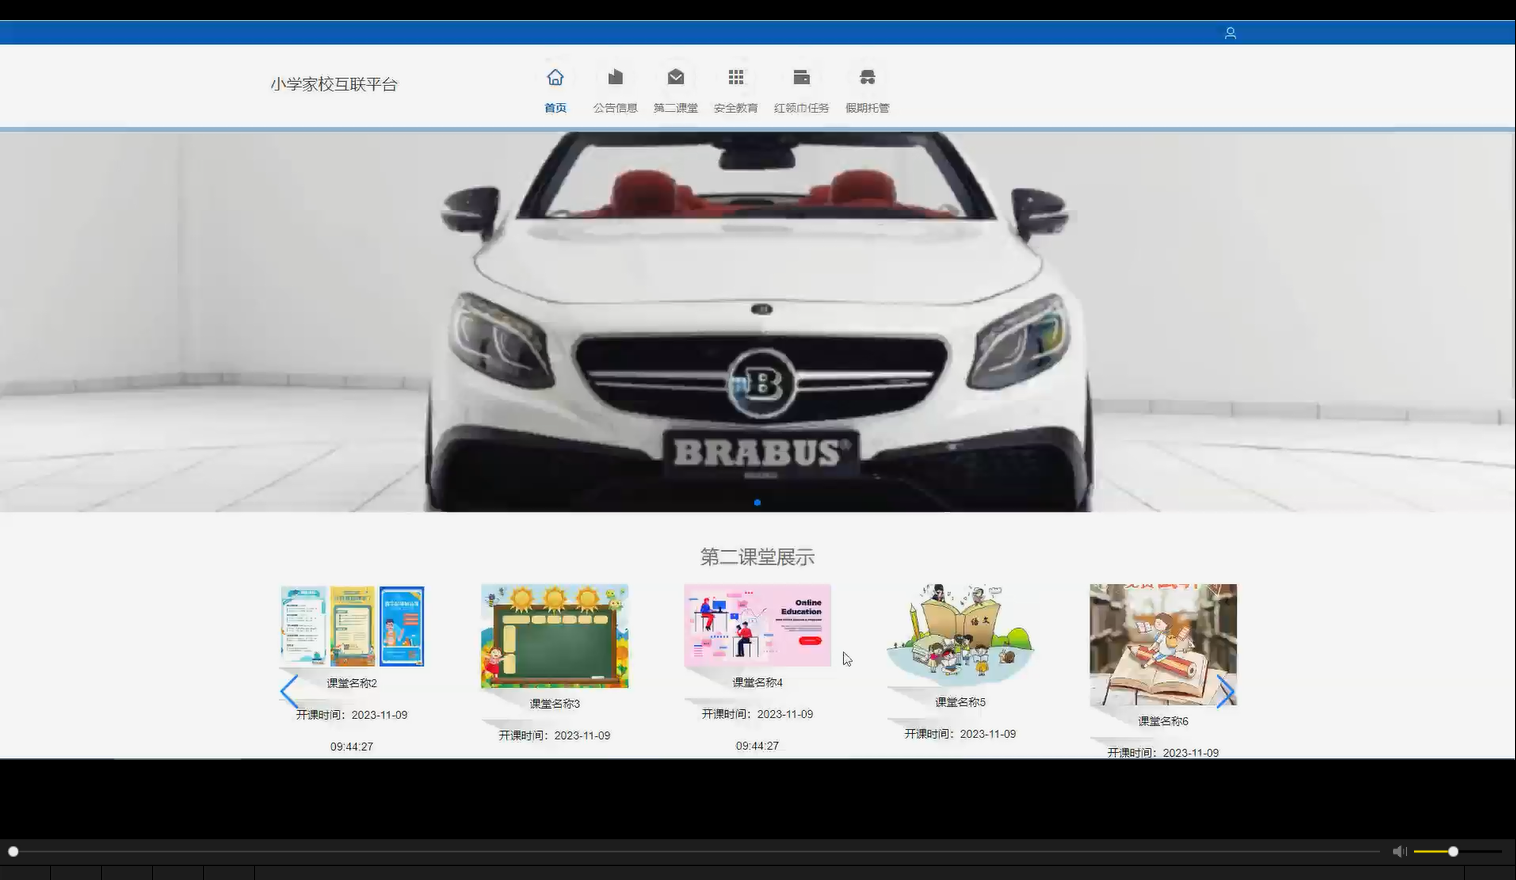This screenshot has height=880, width=1516.
Task: Click the 课堂名称4 course title
Action: [x=757, y=682]
